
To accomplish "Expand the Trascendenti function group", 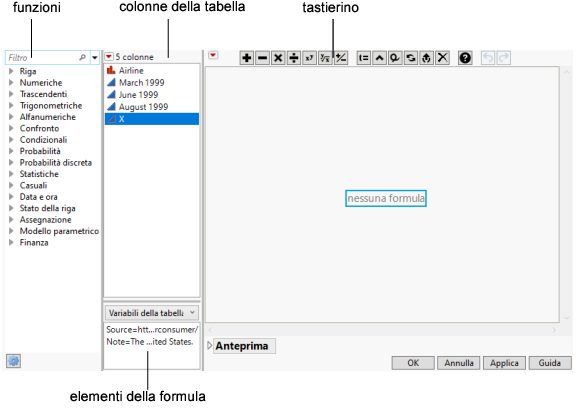I will pos(11,94).
